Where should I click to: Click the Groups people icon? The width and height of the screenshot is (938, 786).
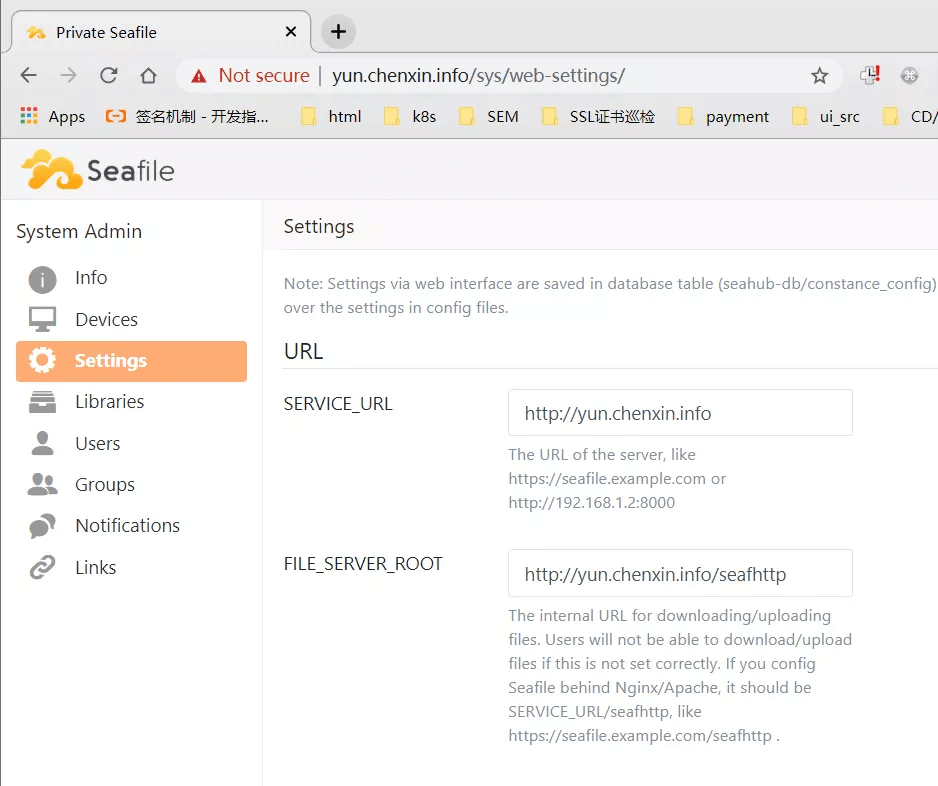point(42,485)
